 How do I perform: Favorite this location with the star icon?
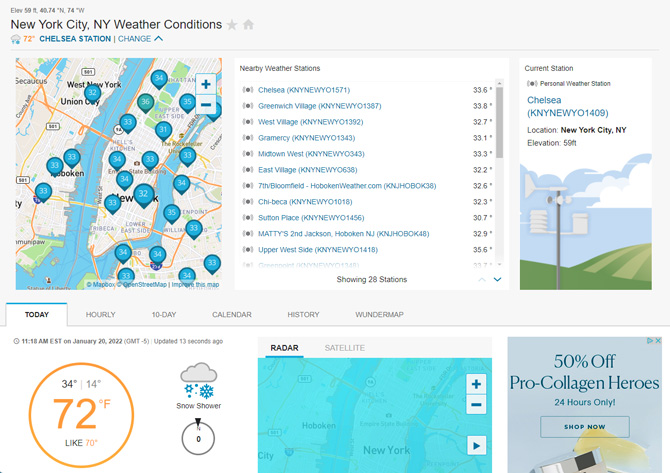pyautogui.click(x=232, y=25)
